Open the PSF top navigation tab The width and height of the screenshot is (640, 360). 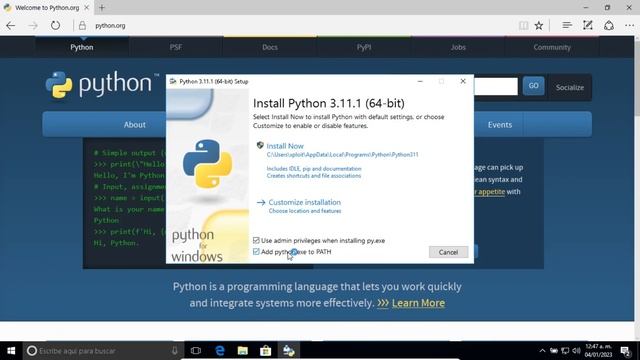coord(176,47)
